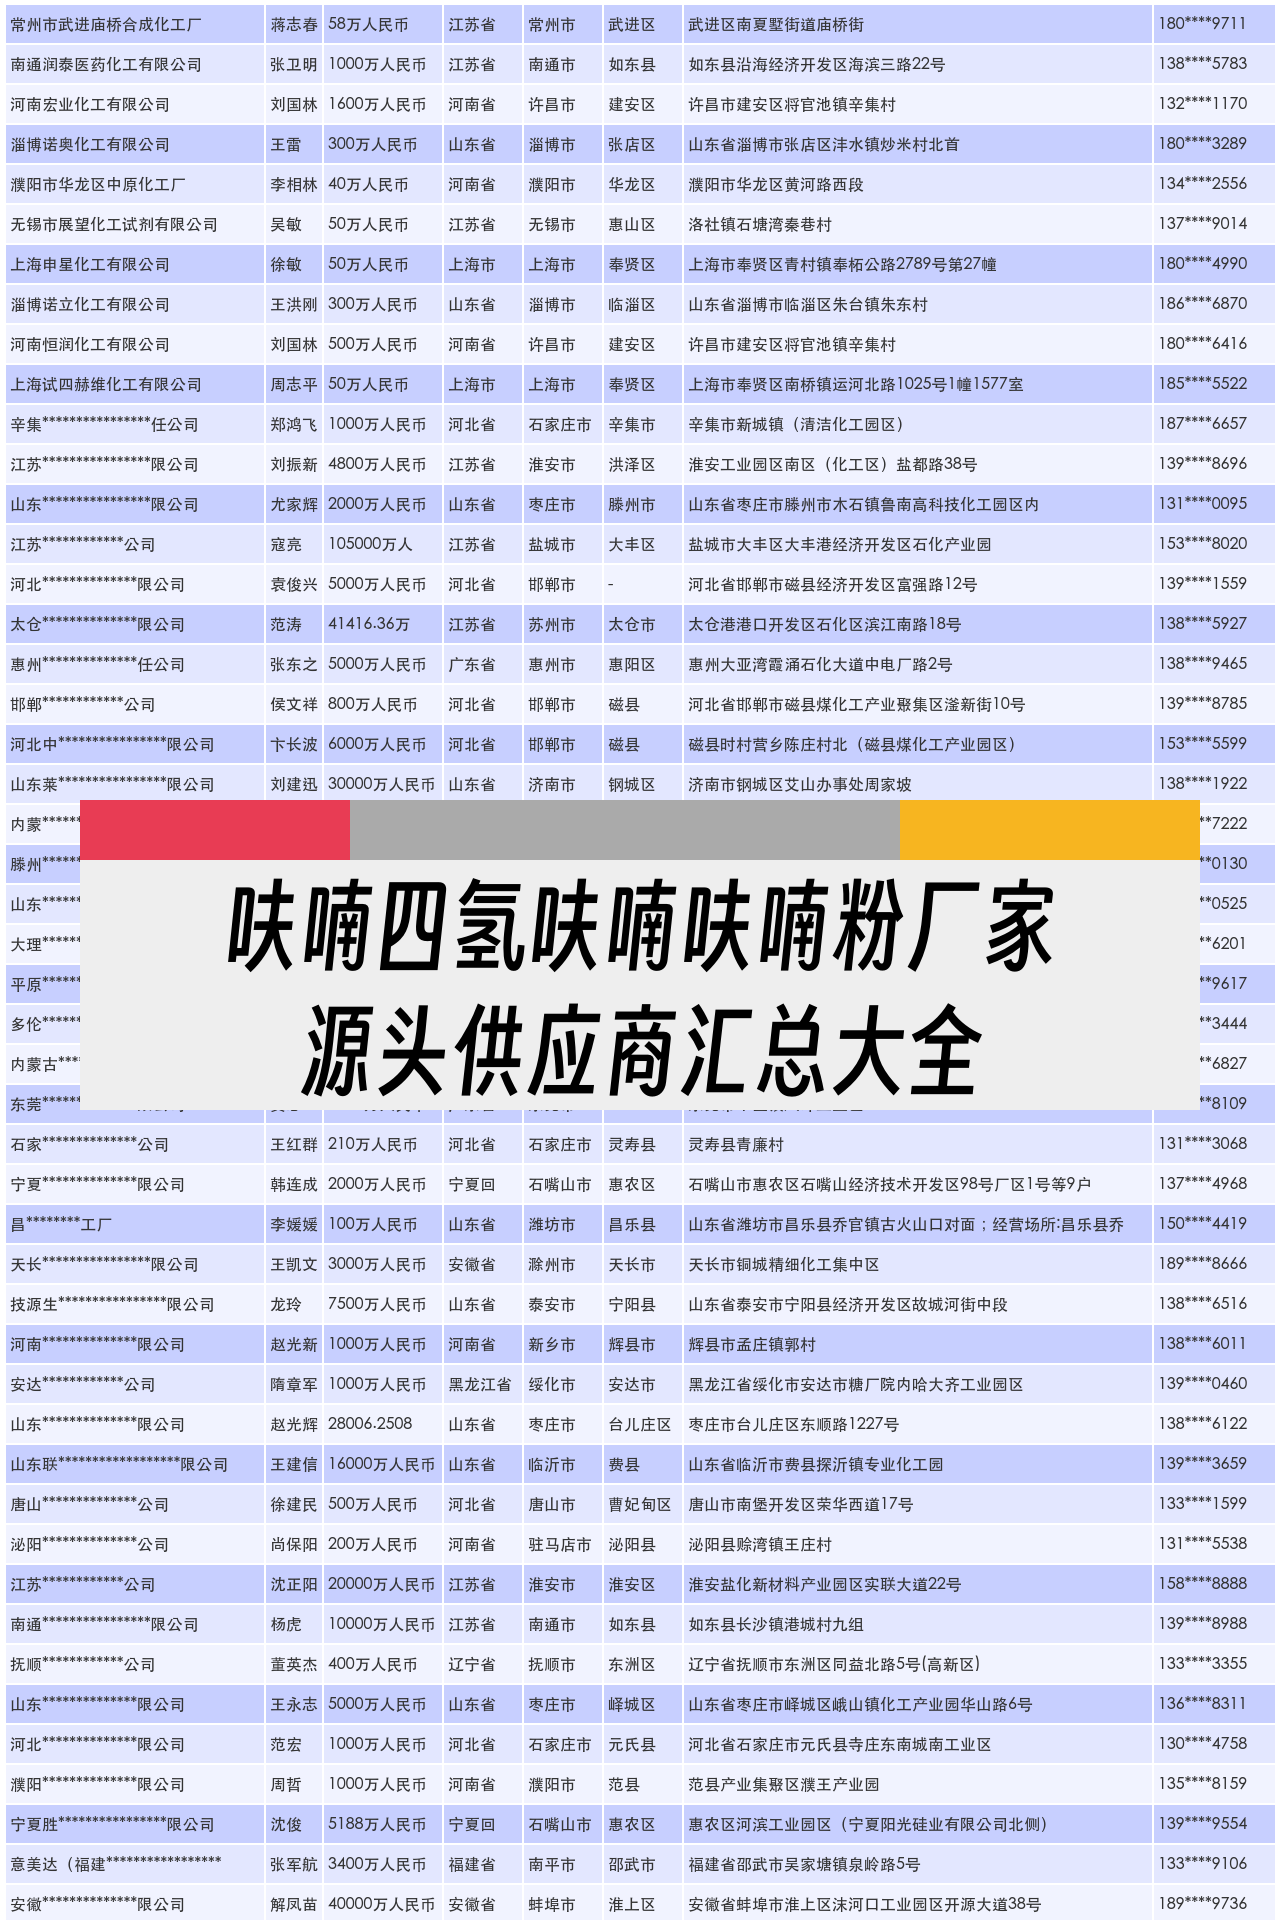Viewport: 1280px width, 1920px height.
Task: Click the subtitle 源头供应商汇总大全
Action: 640,1052
